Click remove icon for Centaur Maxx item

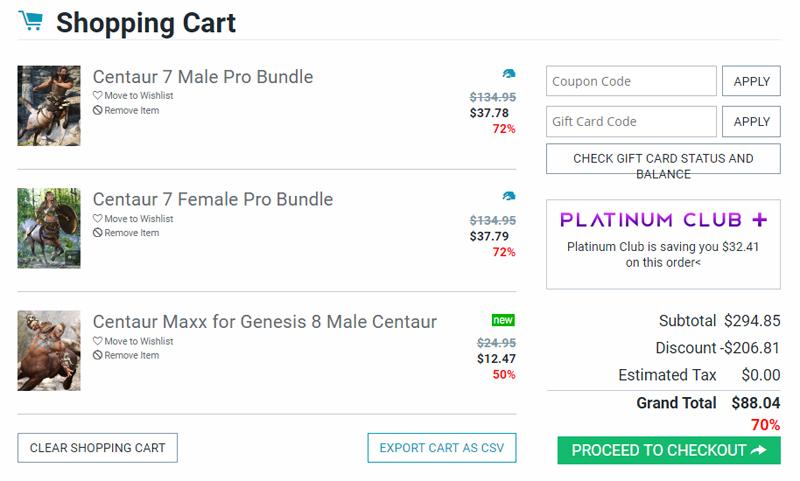(x=98, y=356)
